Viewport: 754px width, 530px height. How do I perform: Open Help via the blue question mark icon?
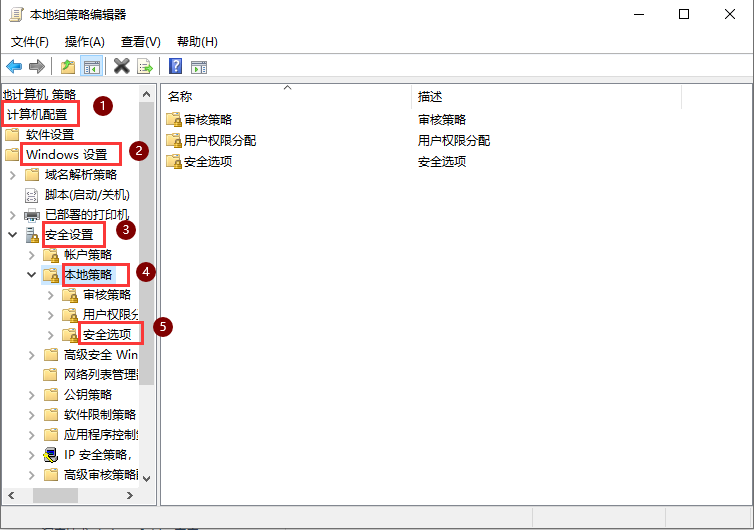pyautogui.click(x=175, y=67)
